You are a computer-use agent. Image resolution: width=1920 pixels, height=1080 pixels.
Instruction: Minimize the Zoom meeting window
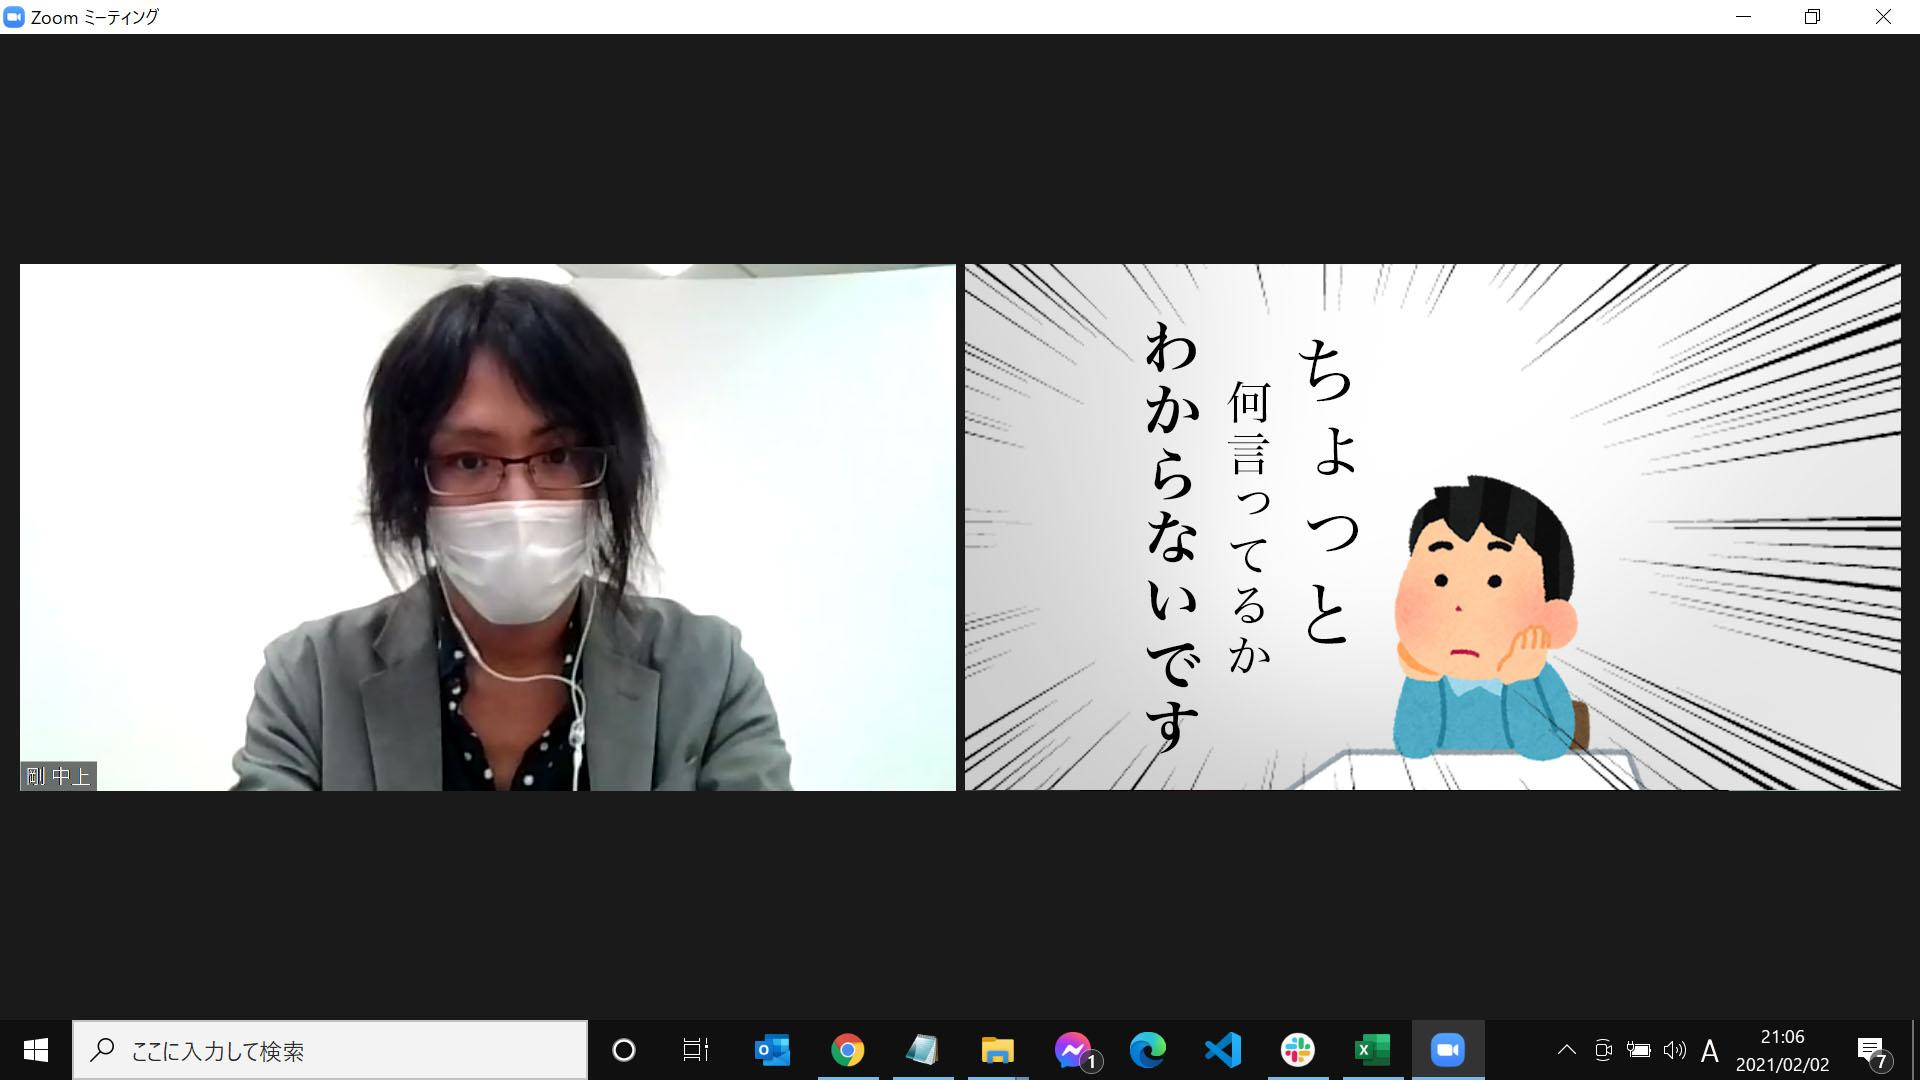coord(1744,17)
